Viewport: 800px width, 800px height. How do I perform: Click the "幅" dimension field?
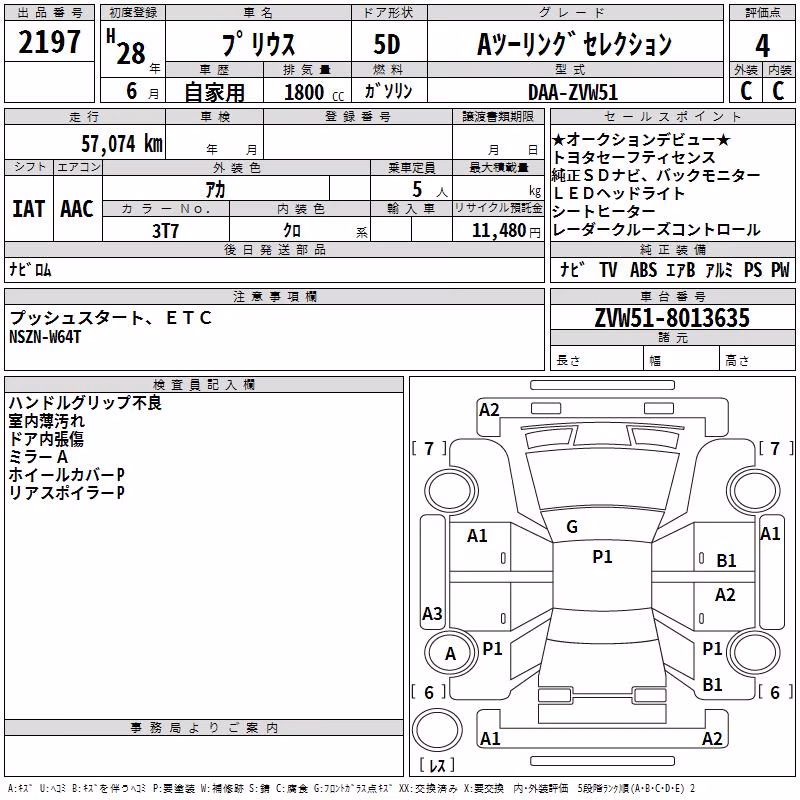coord(681,360)
